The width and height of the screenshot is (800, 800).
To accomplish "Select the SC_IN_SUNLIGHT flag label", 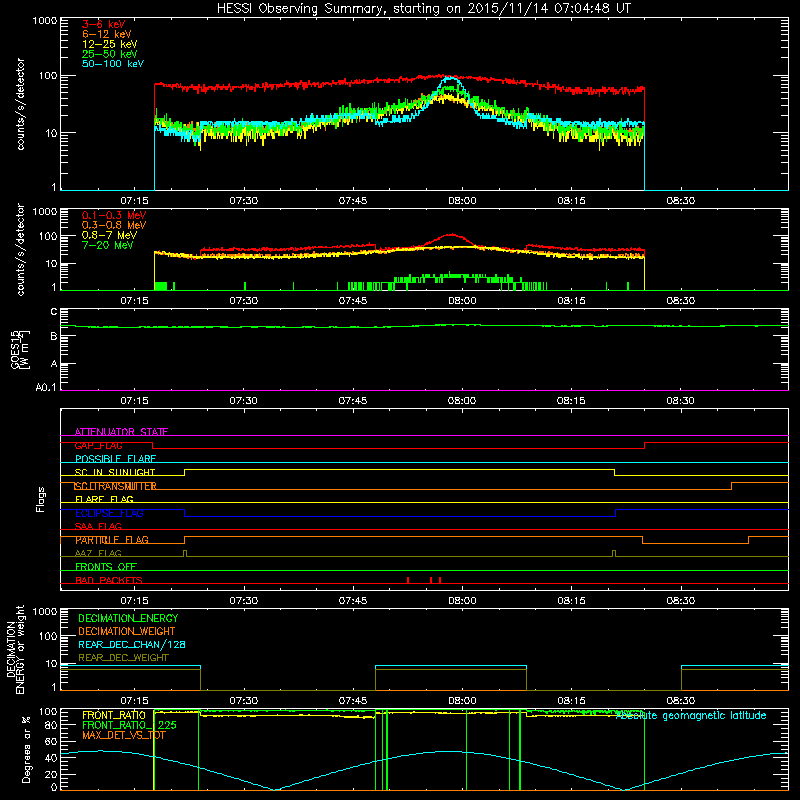I will click(x=115, y=472).
